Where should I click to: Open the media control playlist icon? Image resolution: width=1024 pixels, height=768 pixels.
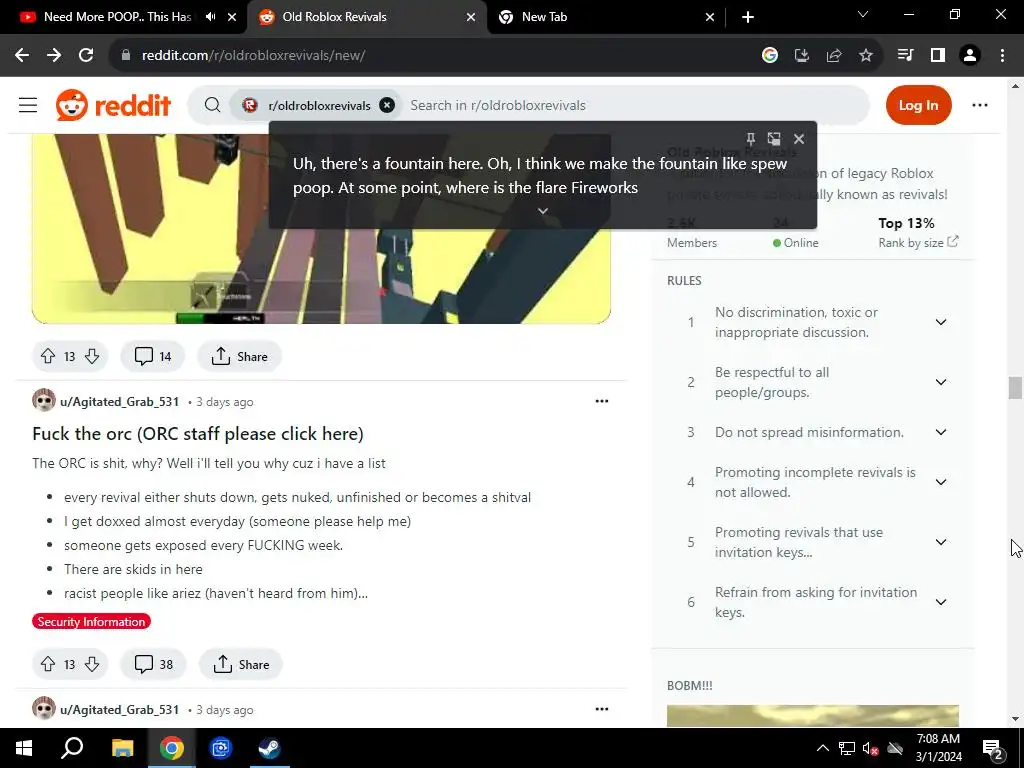pos(906,56)
